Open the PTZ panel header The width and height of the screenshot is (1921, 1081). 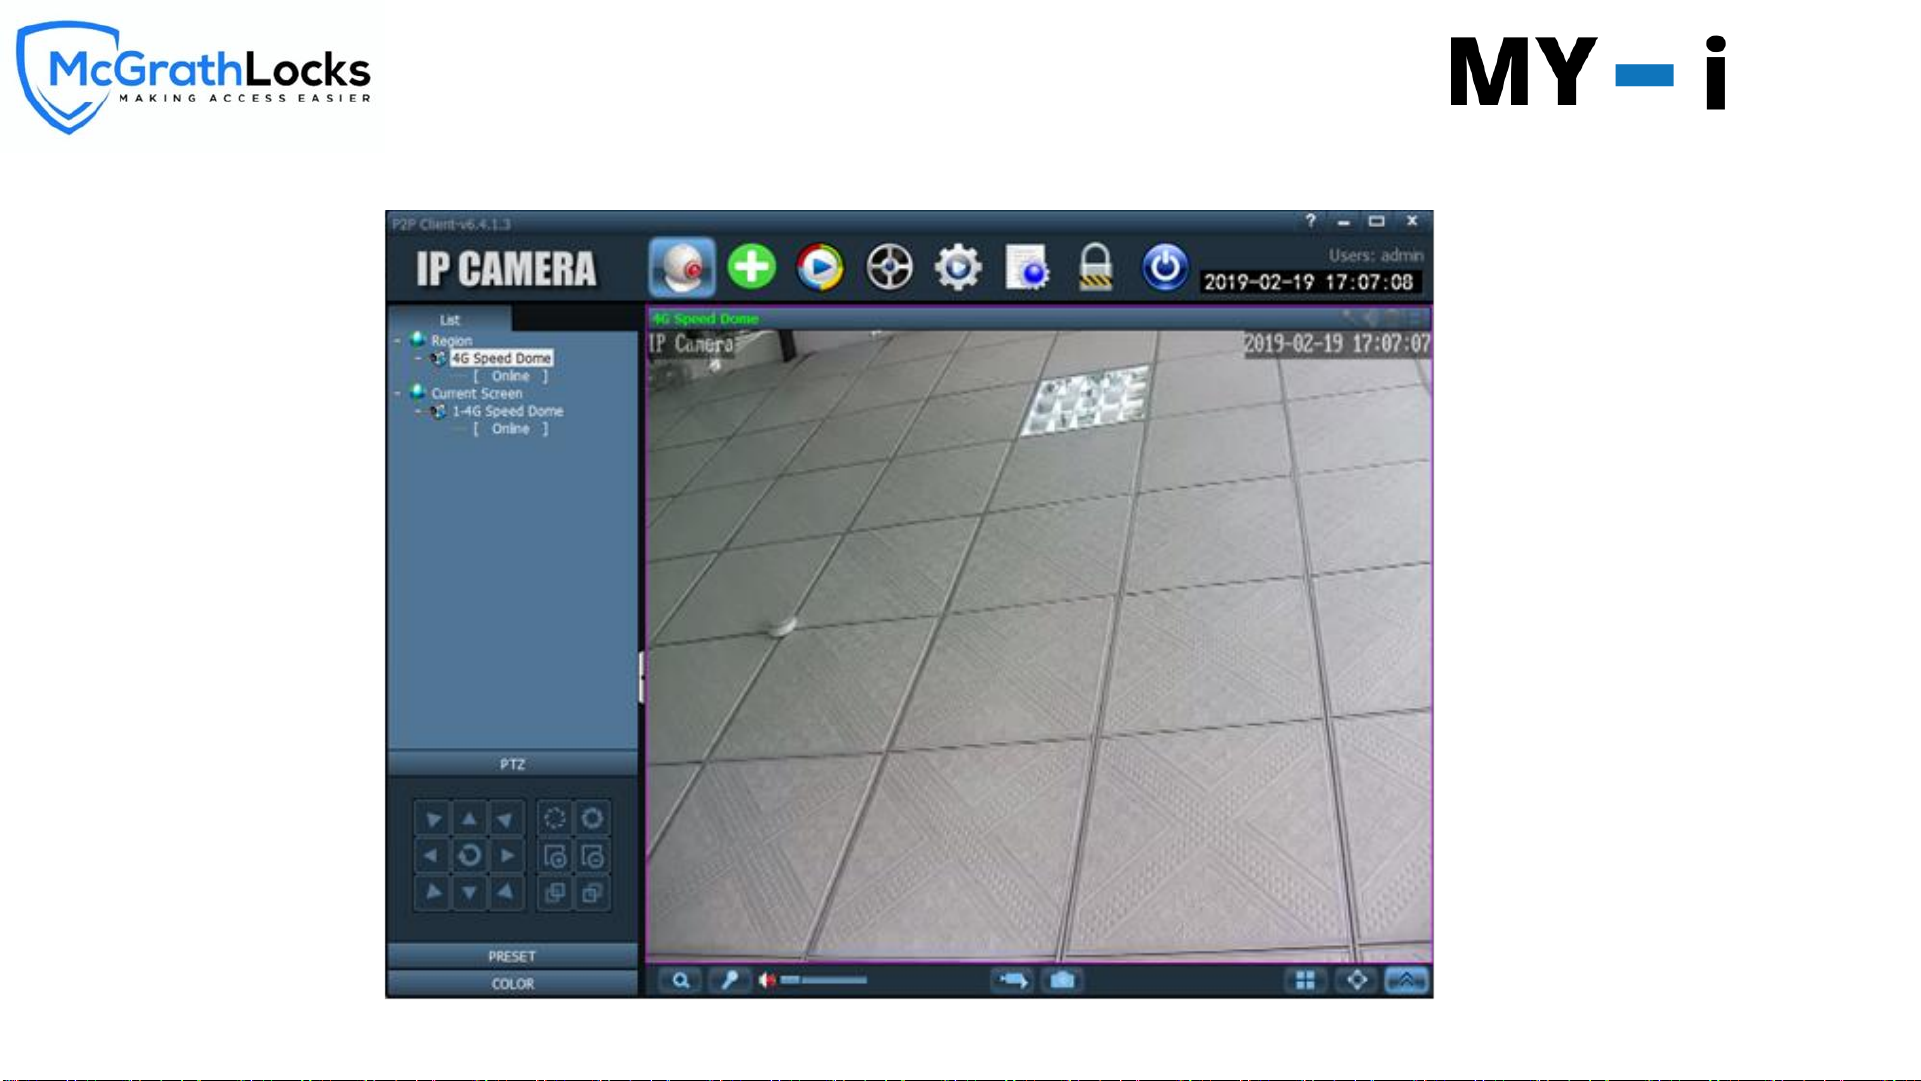pyautogui.click(x=512, y=764)
